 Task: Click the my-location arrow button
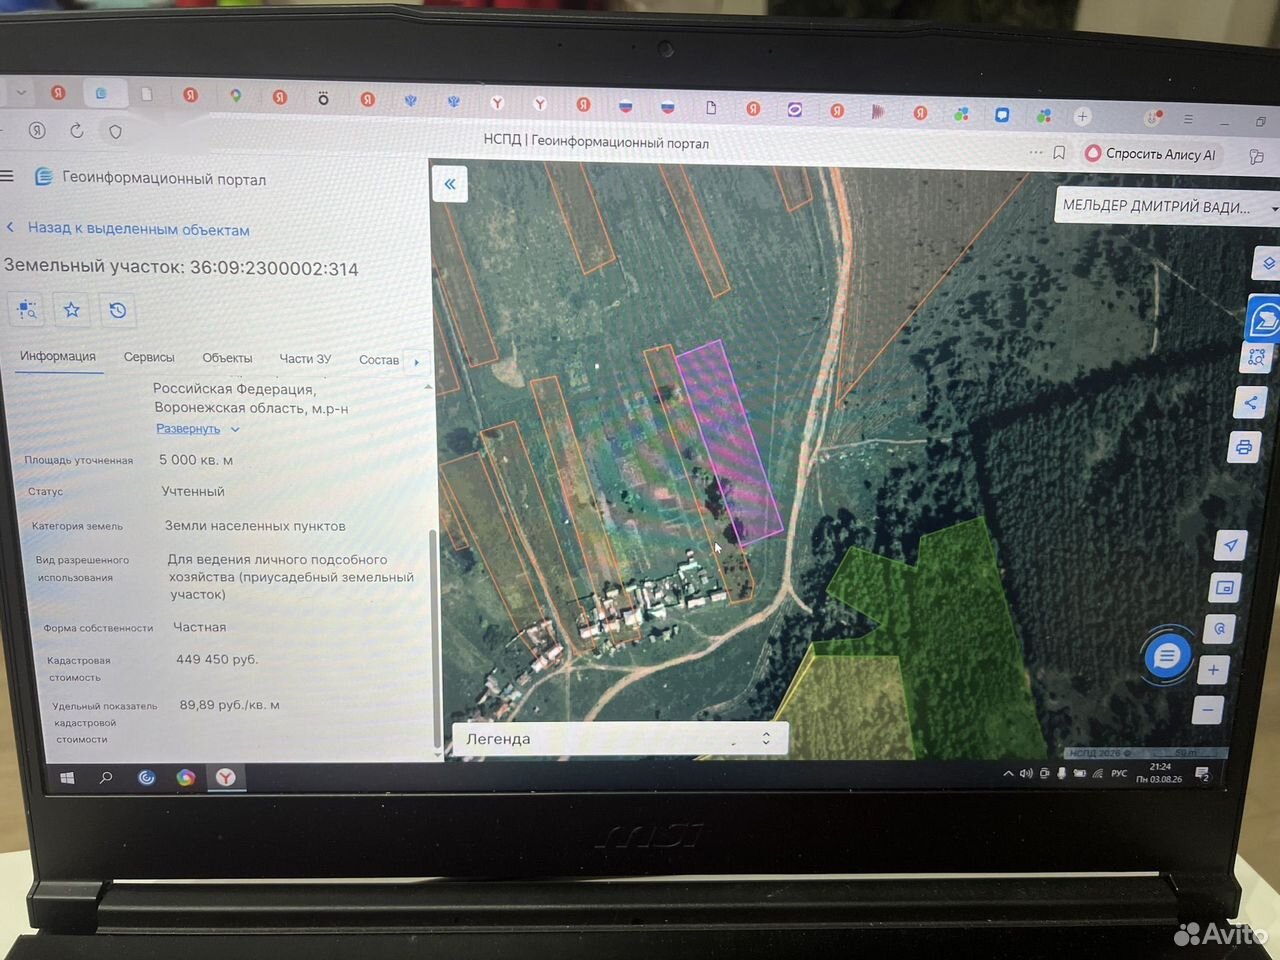tap(1230, 545)
